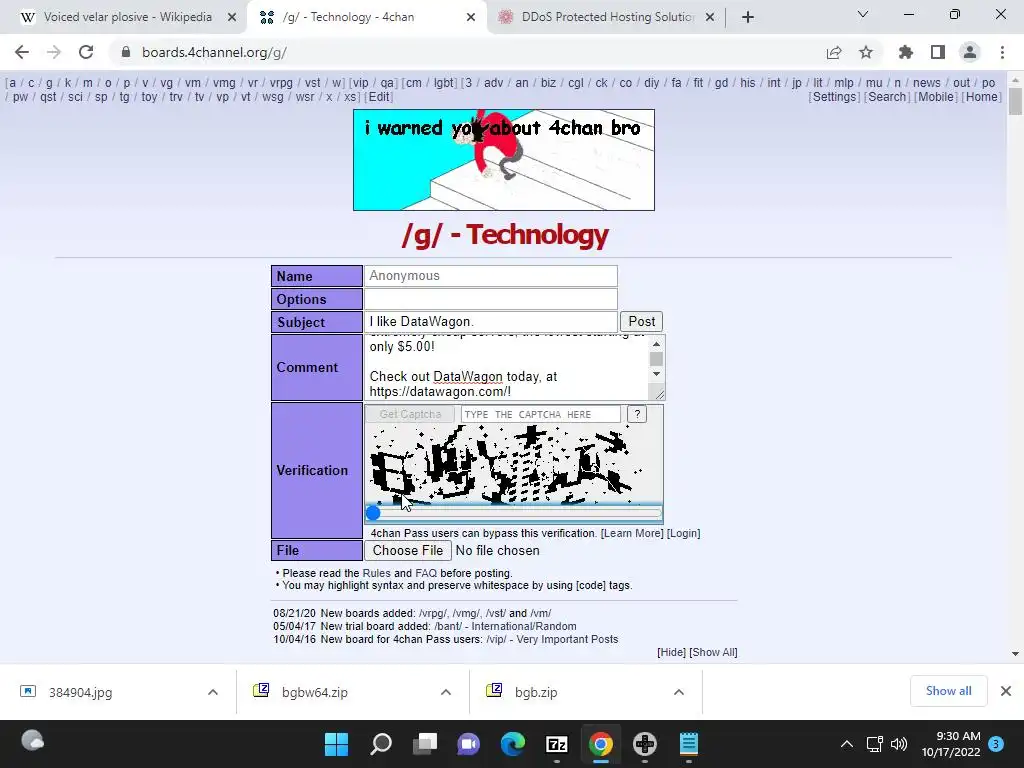Select the /g/ - Technology 4chan tab

[x=367, y=17]
